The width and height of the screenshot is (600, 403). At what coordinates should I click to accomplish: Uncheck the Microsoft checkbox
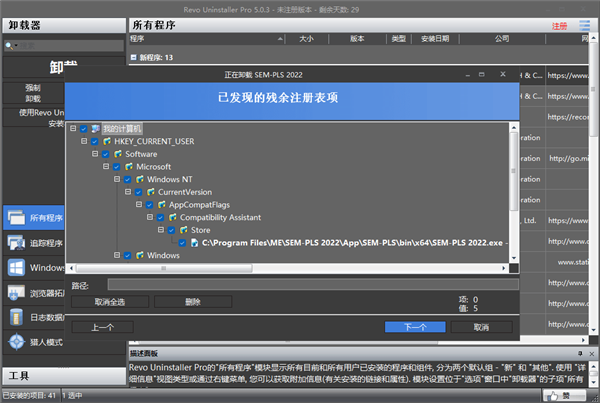(x=117, y=167)
